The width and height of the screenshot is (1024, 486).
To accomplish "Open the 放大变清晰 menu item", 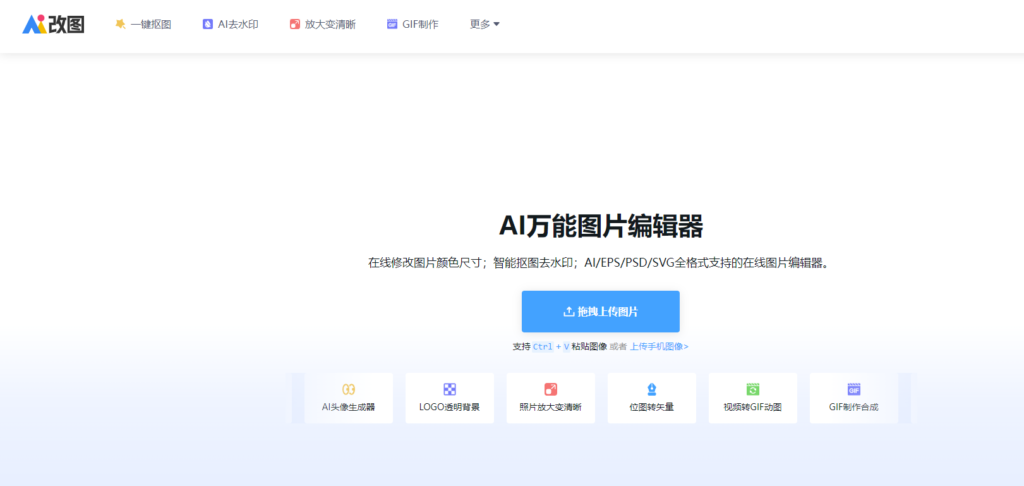I will [x=323, y=24].
